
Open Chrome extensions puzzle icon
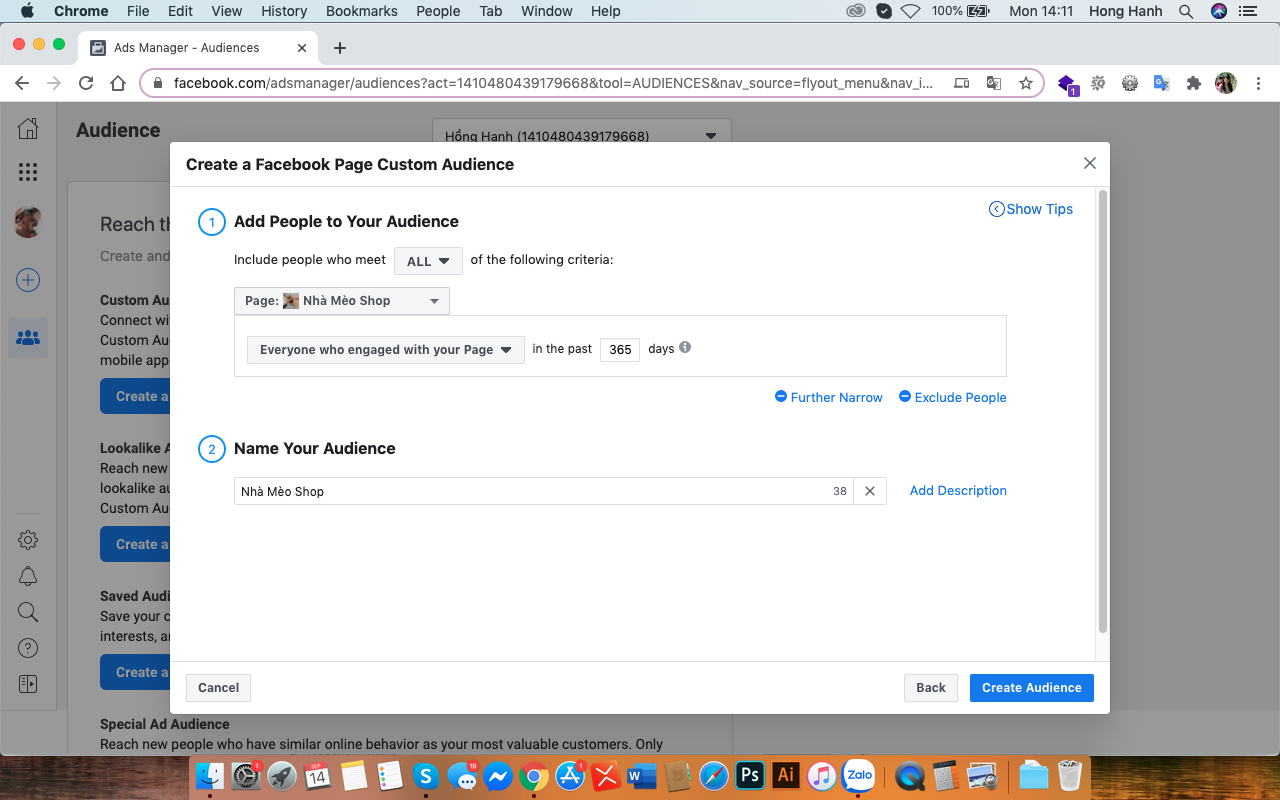point(1193,83)
